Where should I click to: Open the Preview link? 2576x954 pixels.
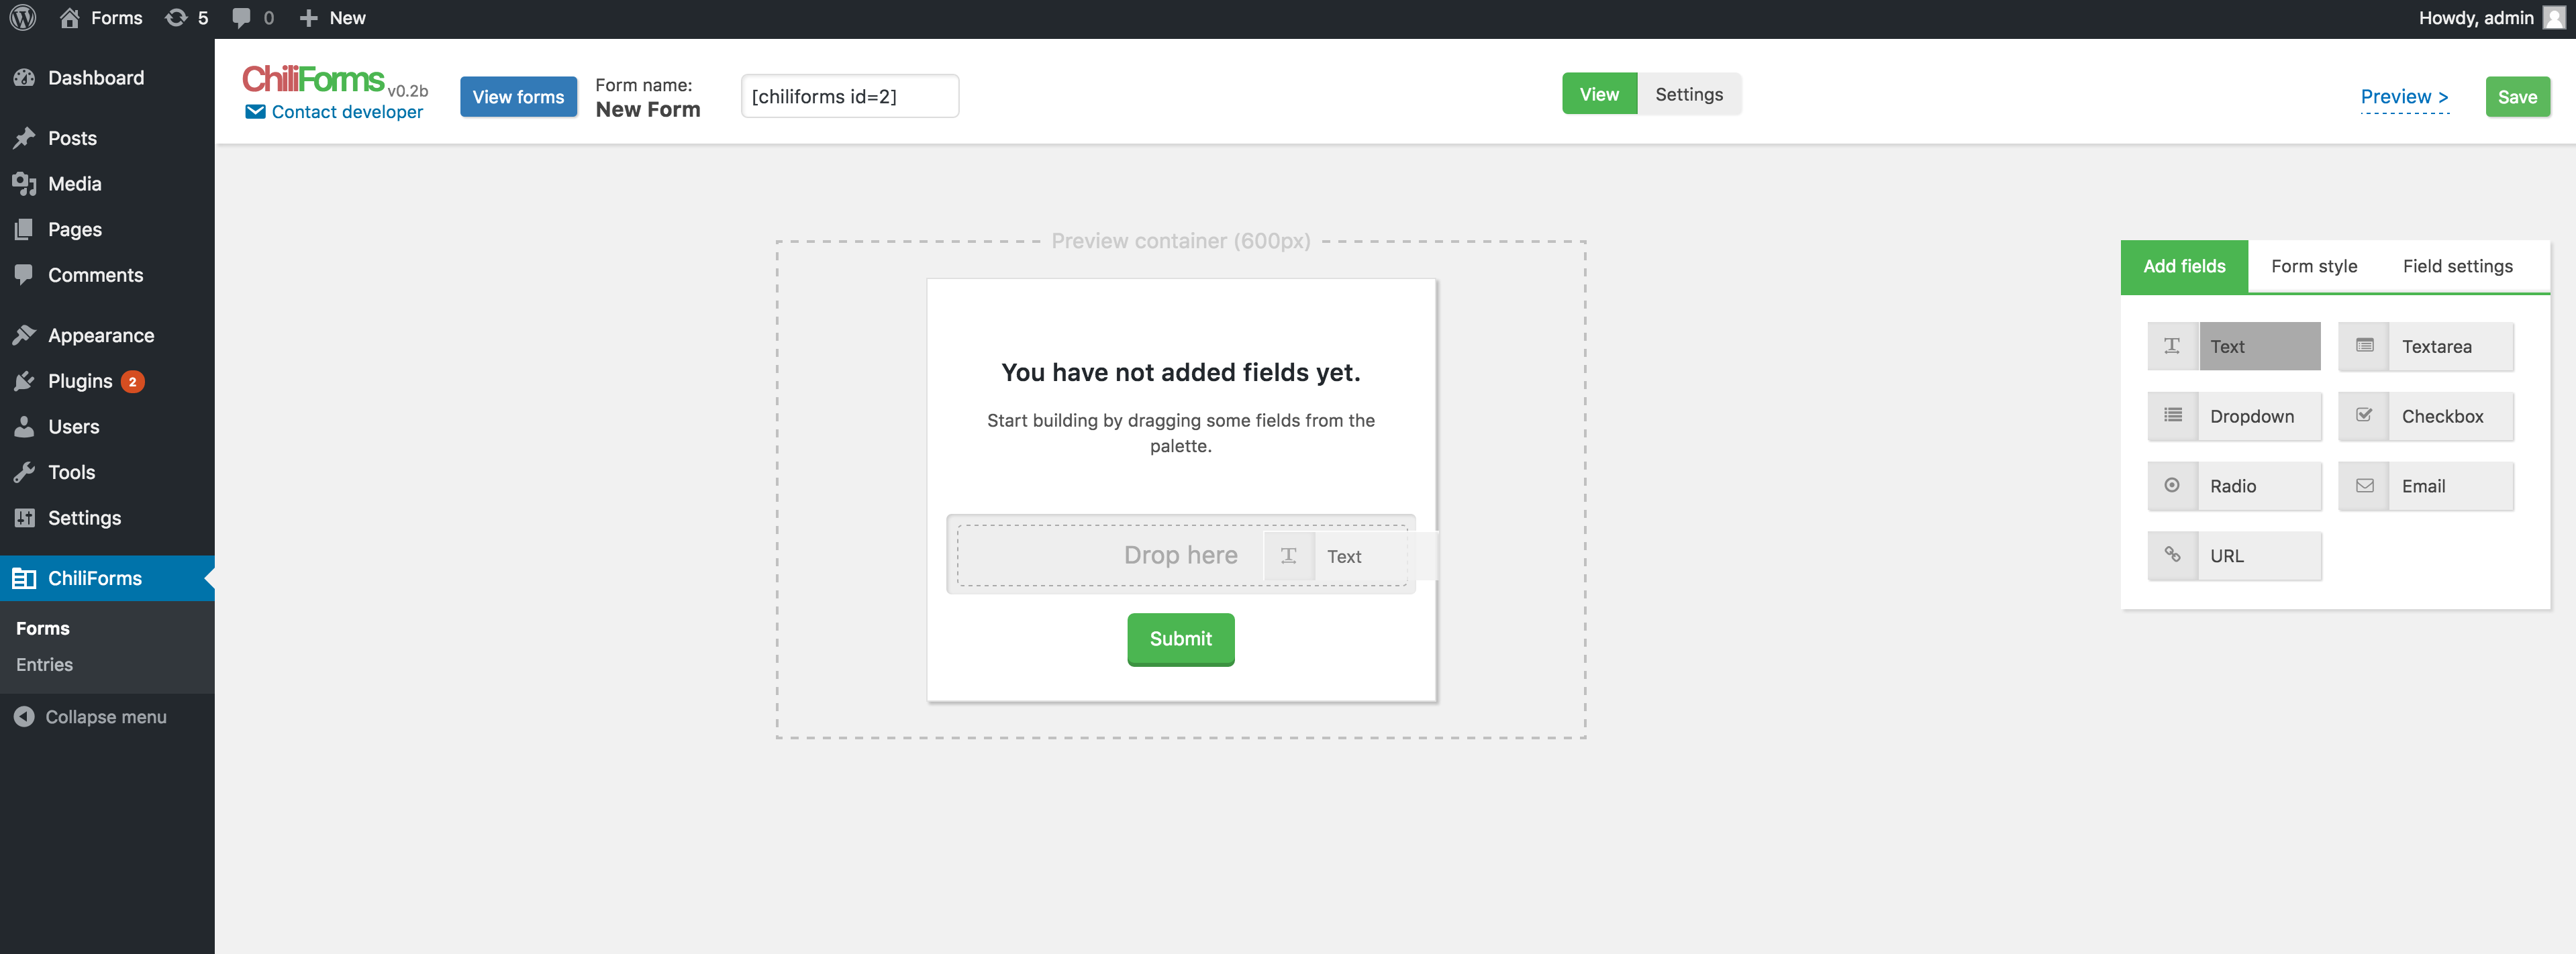(2404, 97)
